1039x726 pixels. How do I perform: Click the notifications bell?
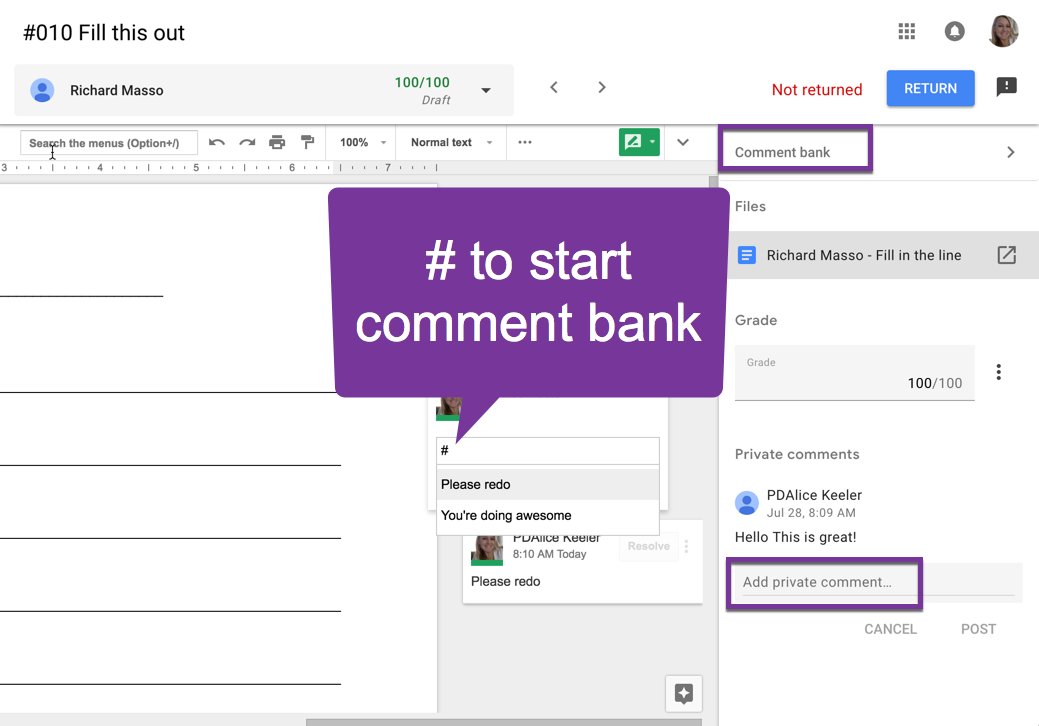[x=954, y=31]
